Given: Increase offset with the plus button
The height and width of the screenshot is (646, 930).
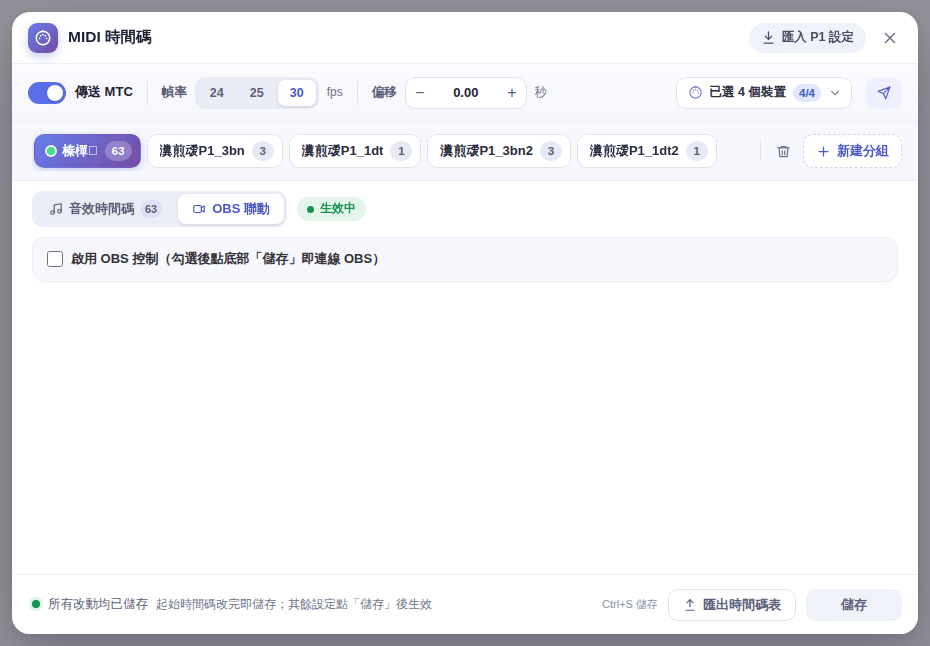Looking at the screenshot, I should coord(511,93).
